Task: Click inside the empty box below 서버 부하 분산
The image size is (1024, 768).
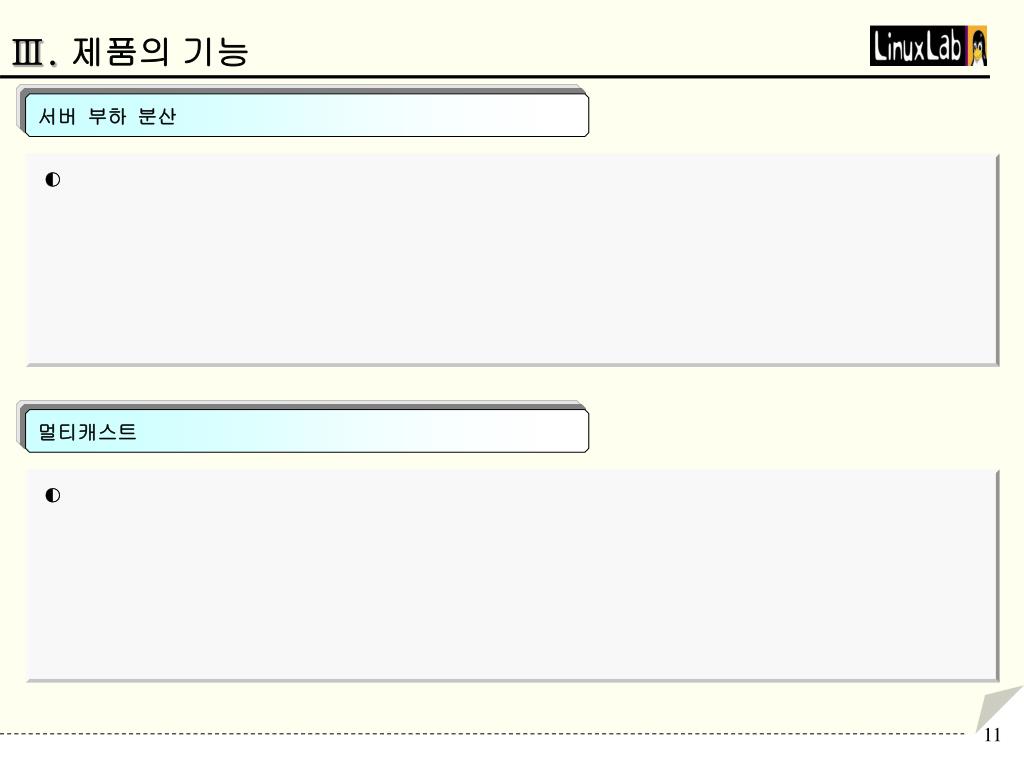Action: click(x=511, y=259)
